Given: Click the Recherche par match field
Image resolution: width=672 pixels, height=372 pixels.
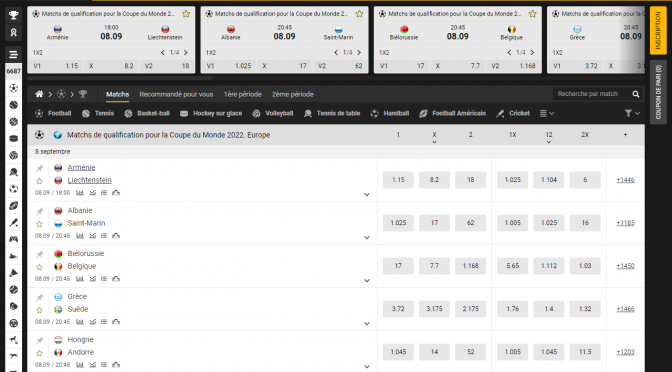Looking at the screenshot, I should click(591, 94).
